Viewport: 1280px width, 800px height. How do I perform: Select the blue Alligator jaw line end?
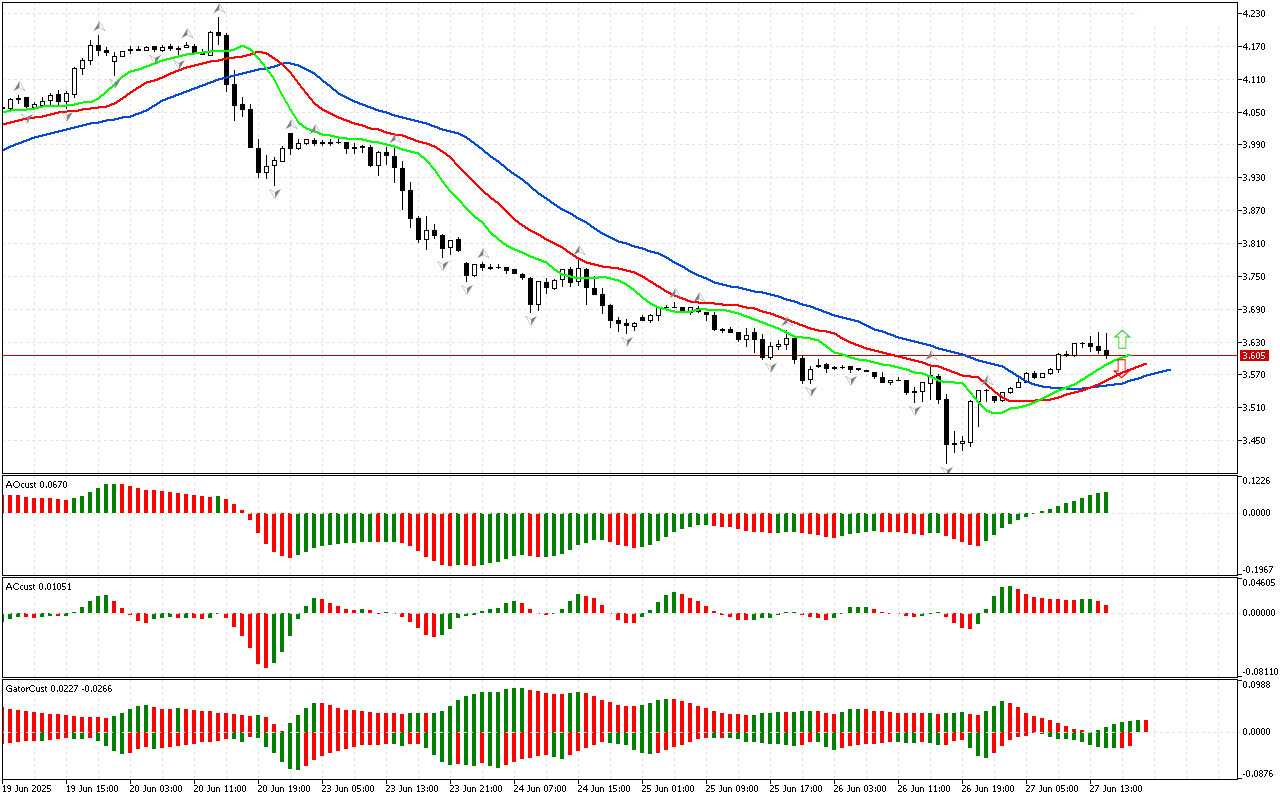click(1167, 371)
